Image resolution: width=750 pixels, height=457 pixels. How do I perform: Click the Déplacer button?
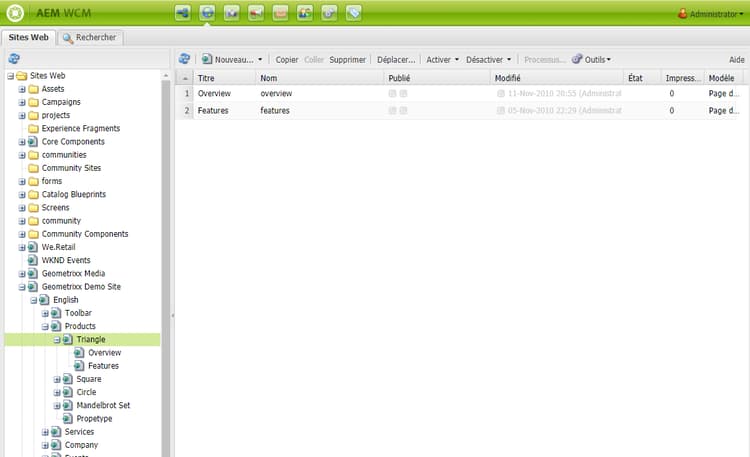click(396, 60)
